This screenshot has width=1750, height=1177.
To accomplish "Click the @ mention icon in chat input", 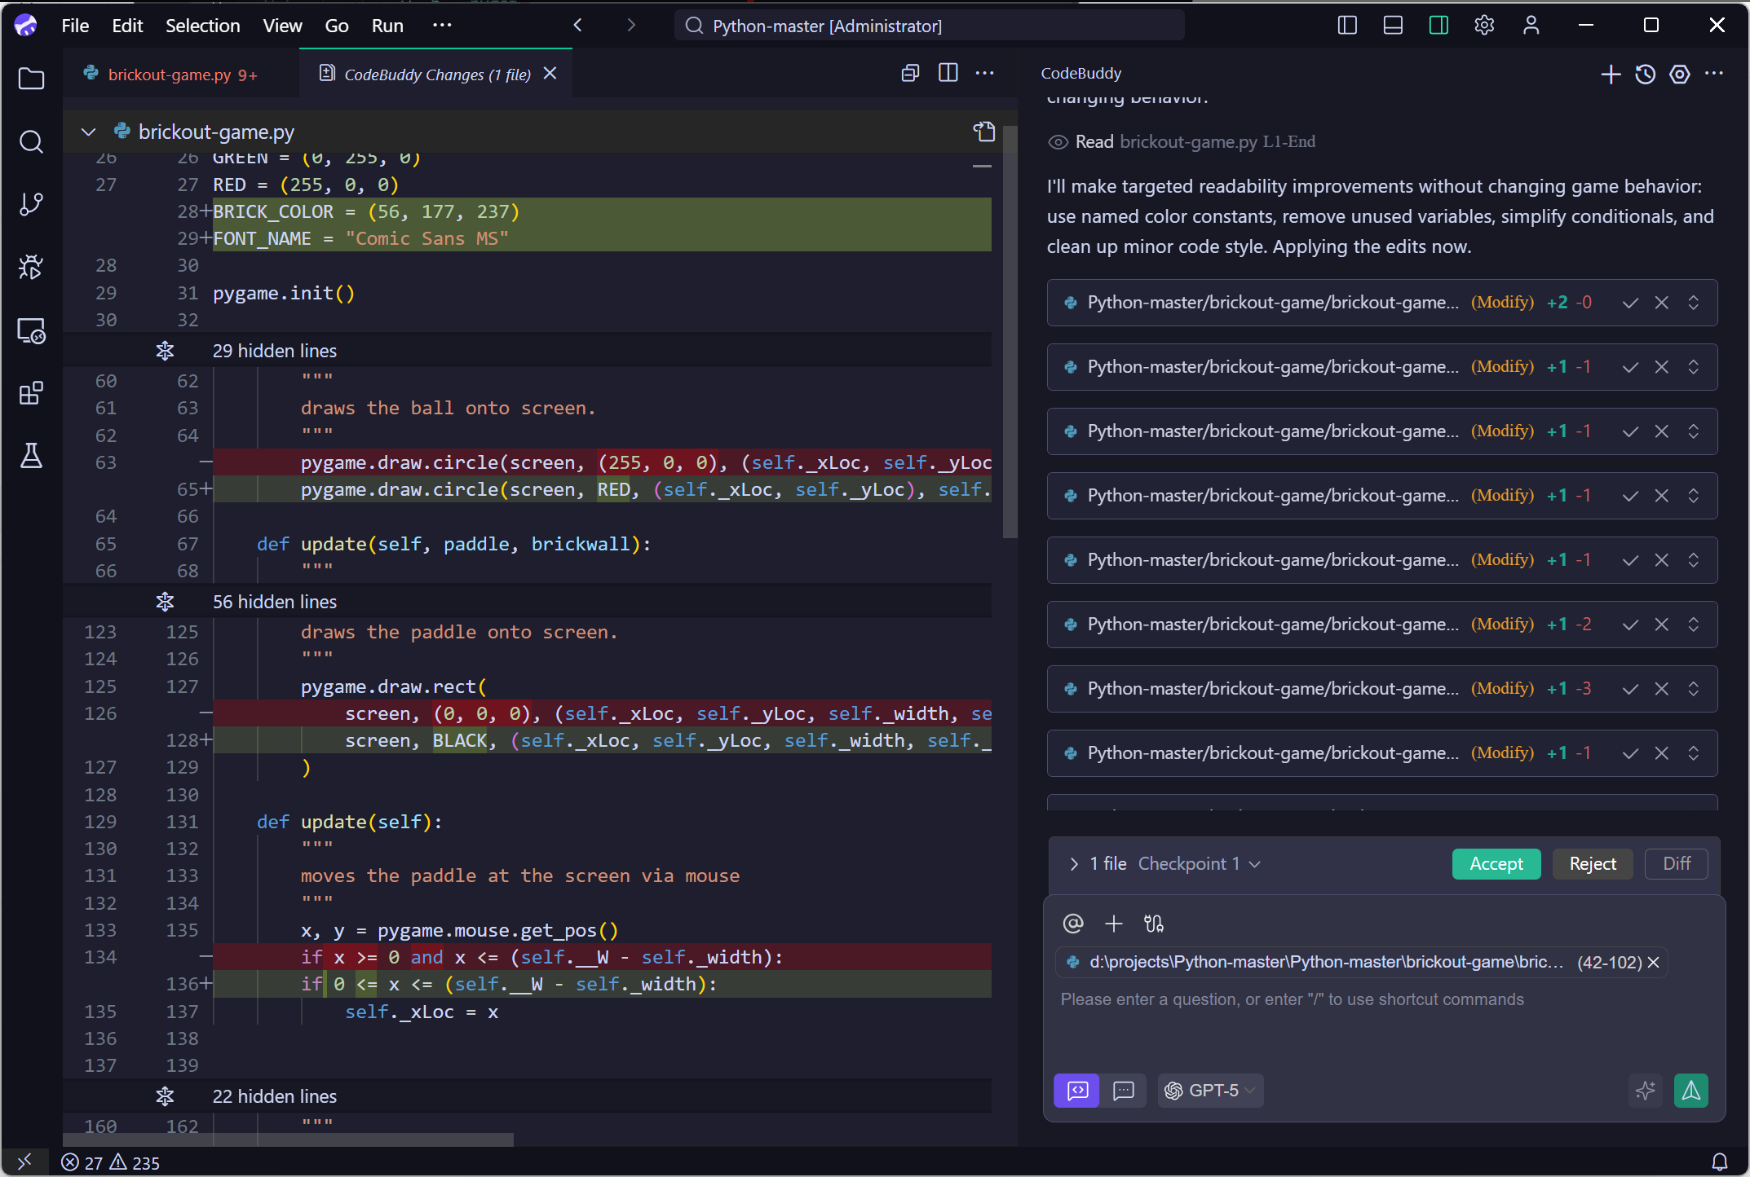I will click(x=1073, y=923).
